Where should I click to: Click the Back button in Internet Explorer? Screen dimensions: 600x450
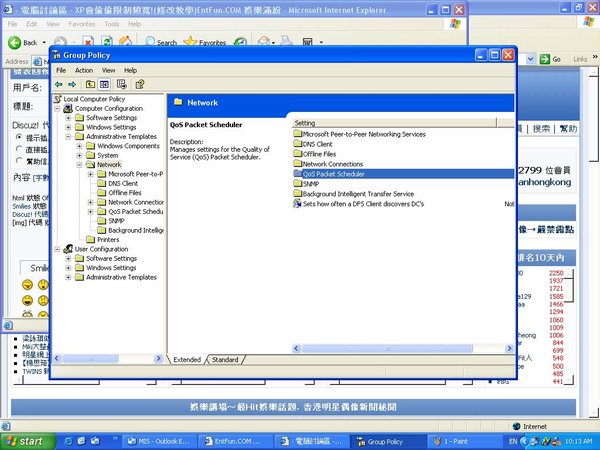click(x=23, y=42)
